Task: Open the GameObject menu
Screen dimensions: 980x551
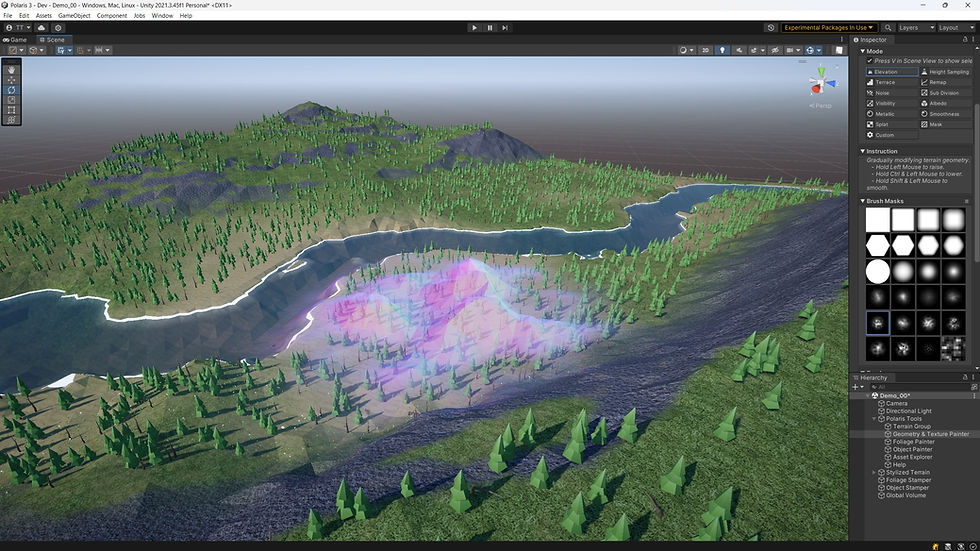Action: pos(74,16)
